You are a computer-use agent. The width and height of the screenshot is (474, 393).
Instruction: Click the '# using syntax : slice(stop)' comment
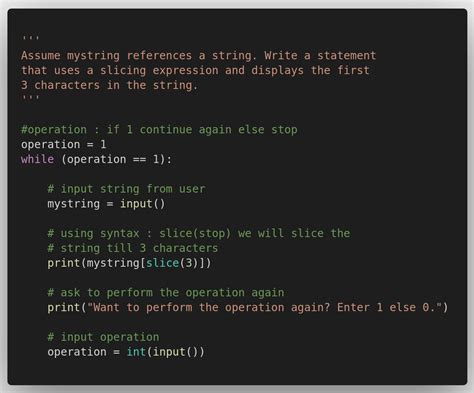tap(199, 233)
